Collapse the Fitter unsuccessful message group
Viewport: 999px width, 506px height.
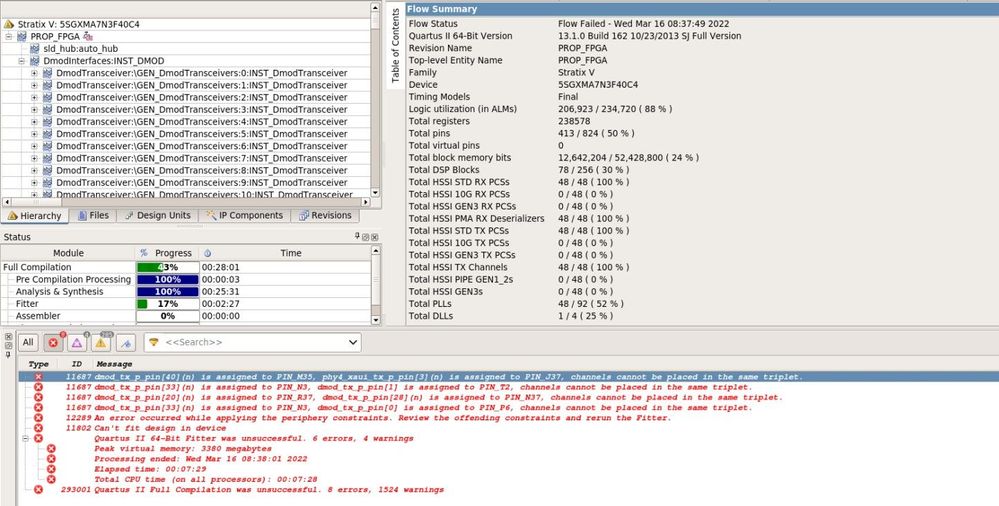pyautogui.click(x=25, y=438)
